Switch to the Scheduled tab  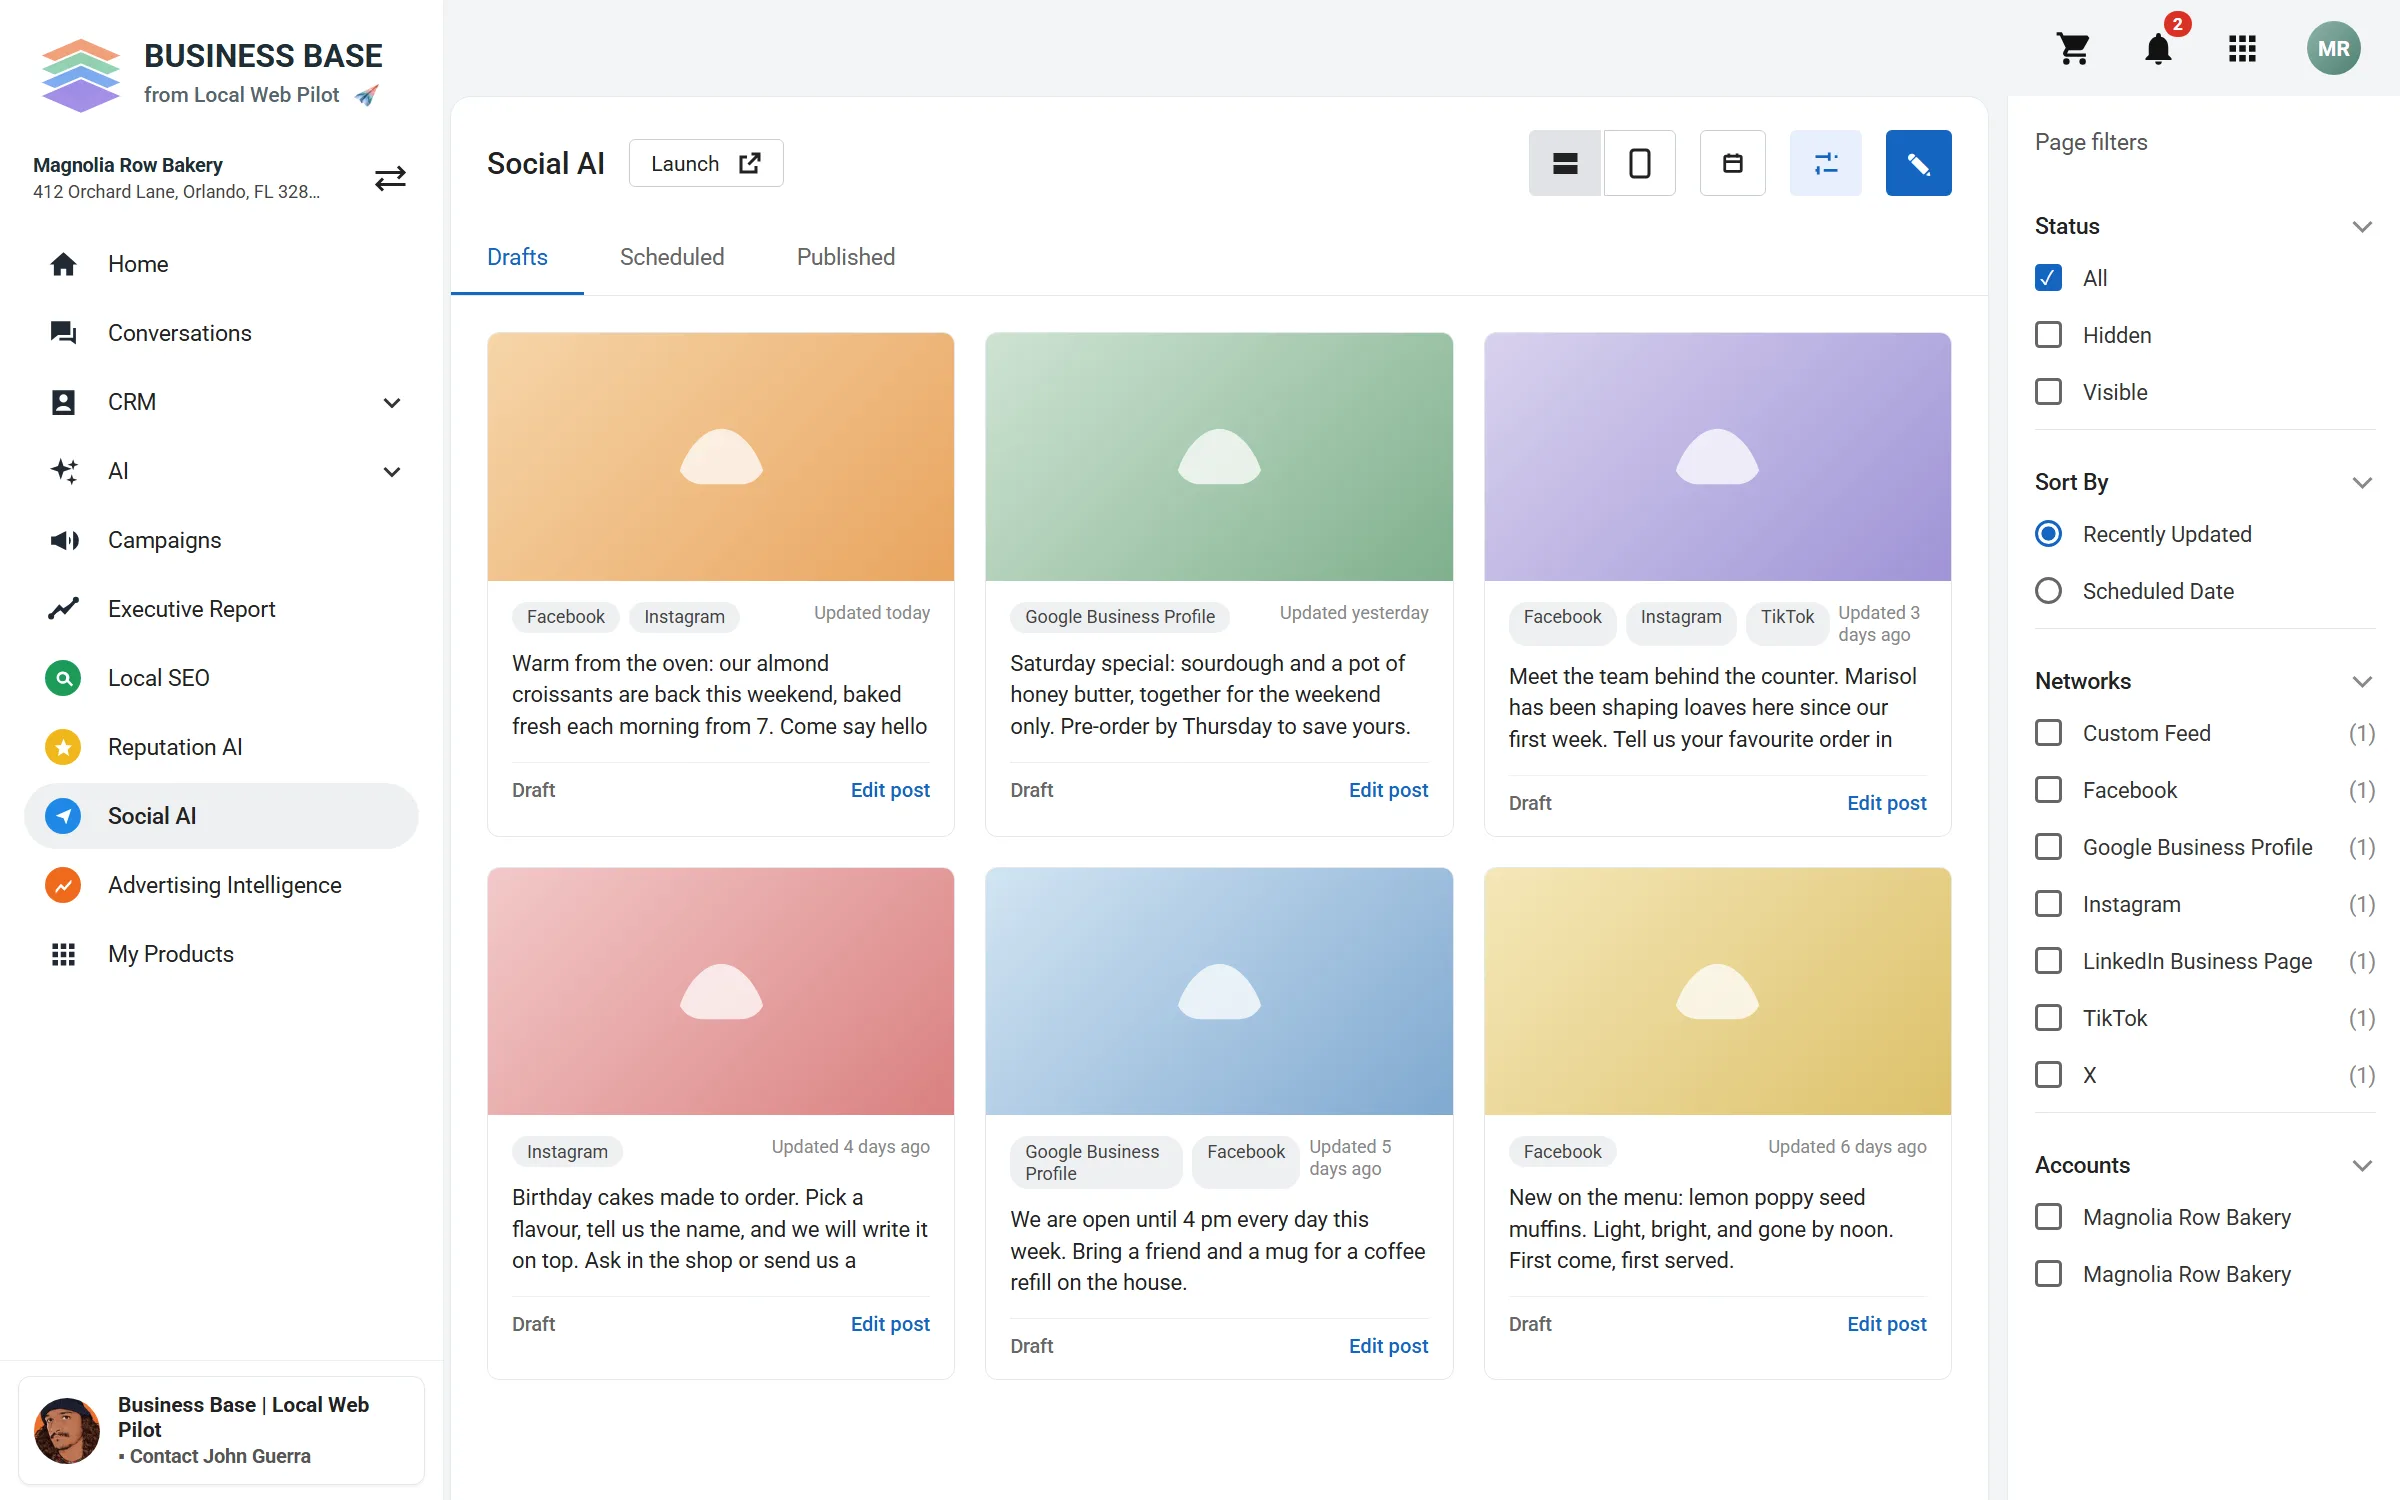point(672,257)
